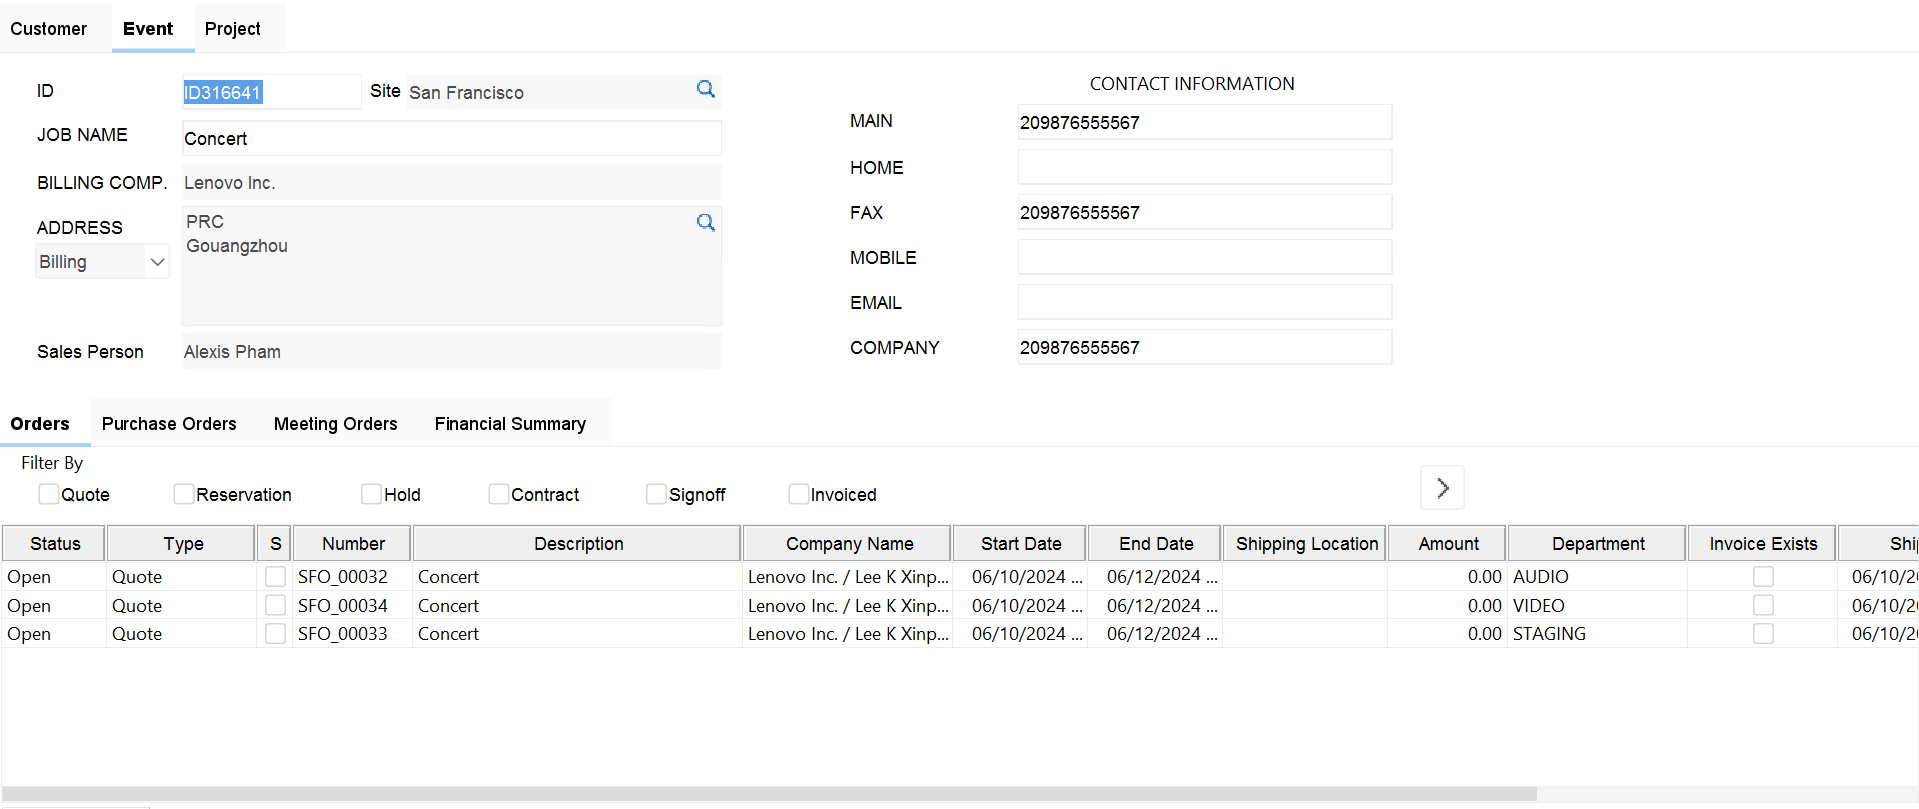Toggle the Reservation filter checkbox
The height and width of the screenshot is (809, 1919).
[x=184, y=494]
